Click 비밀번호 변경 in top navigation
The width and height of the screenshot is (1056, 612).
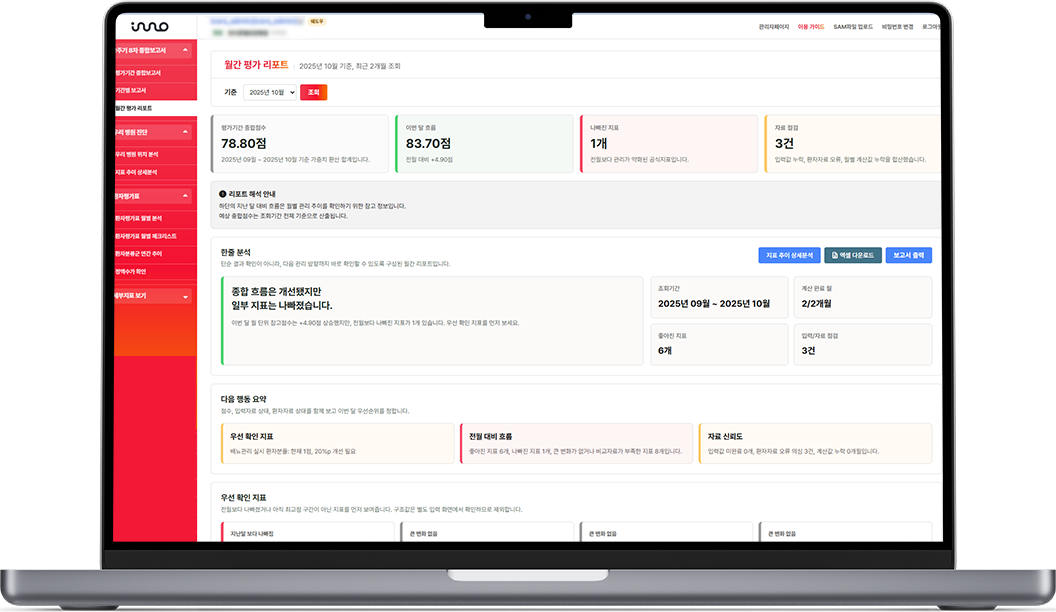point(897,27)
